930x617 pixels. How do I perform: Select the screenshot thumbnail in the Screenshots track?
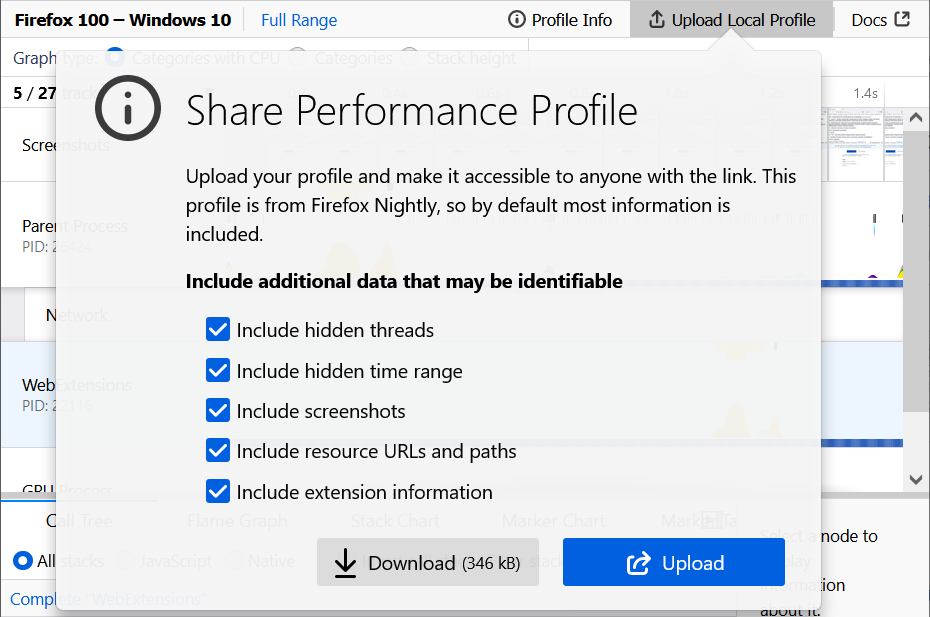coord(855,145)
